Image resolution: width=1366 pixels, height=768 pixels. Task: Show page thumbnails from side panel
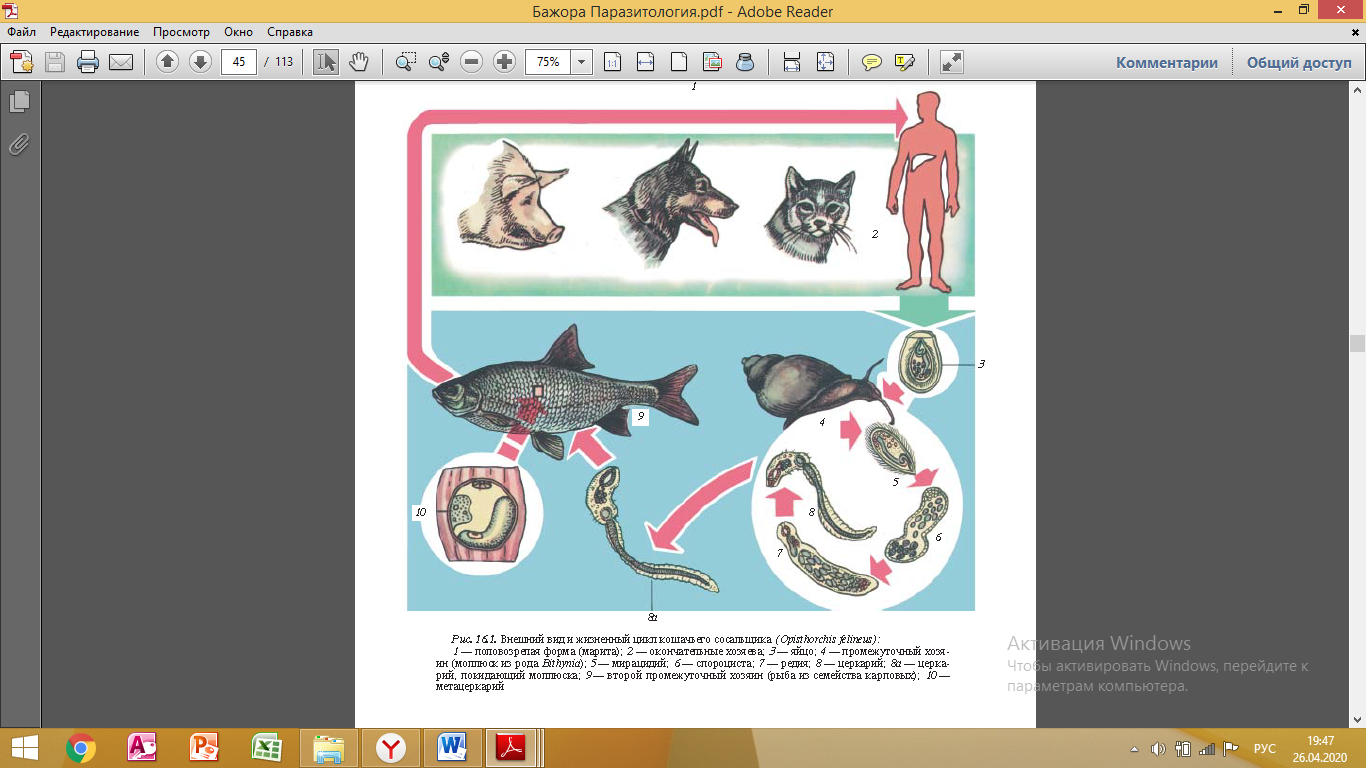[20, 102]
